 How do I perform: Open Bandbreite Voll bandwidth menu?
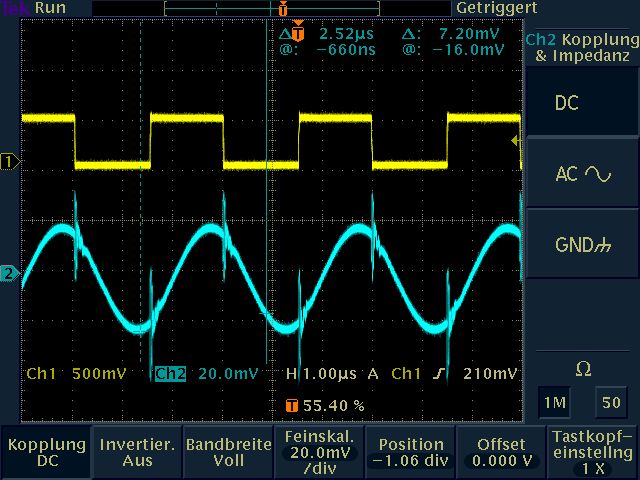228,452
